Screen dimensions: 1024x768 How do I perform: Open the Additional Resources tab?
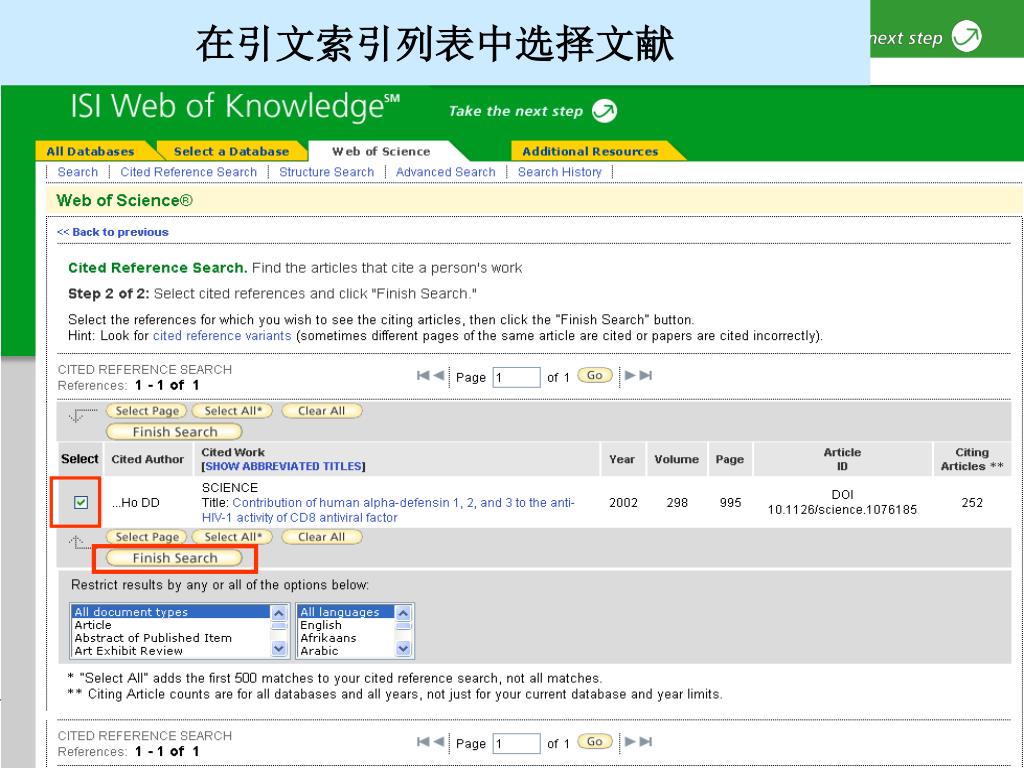coord(590,152)
